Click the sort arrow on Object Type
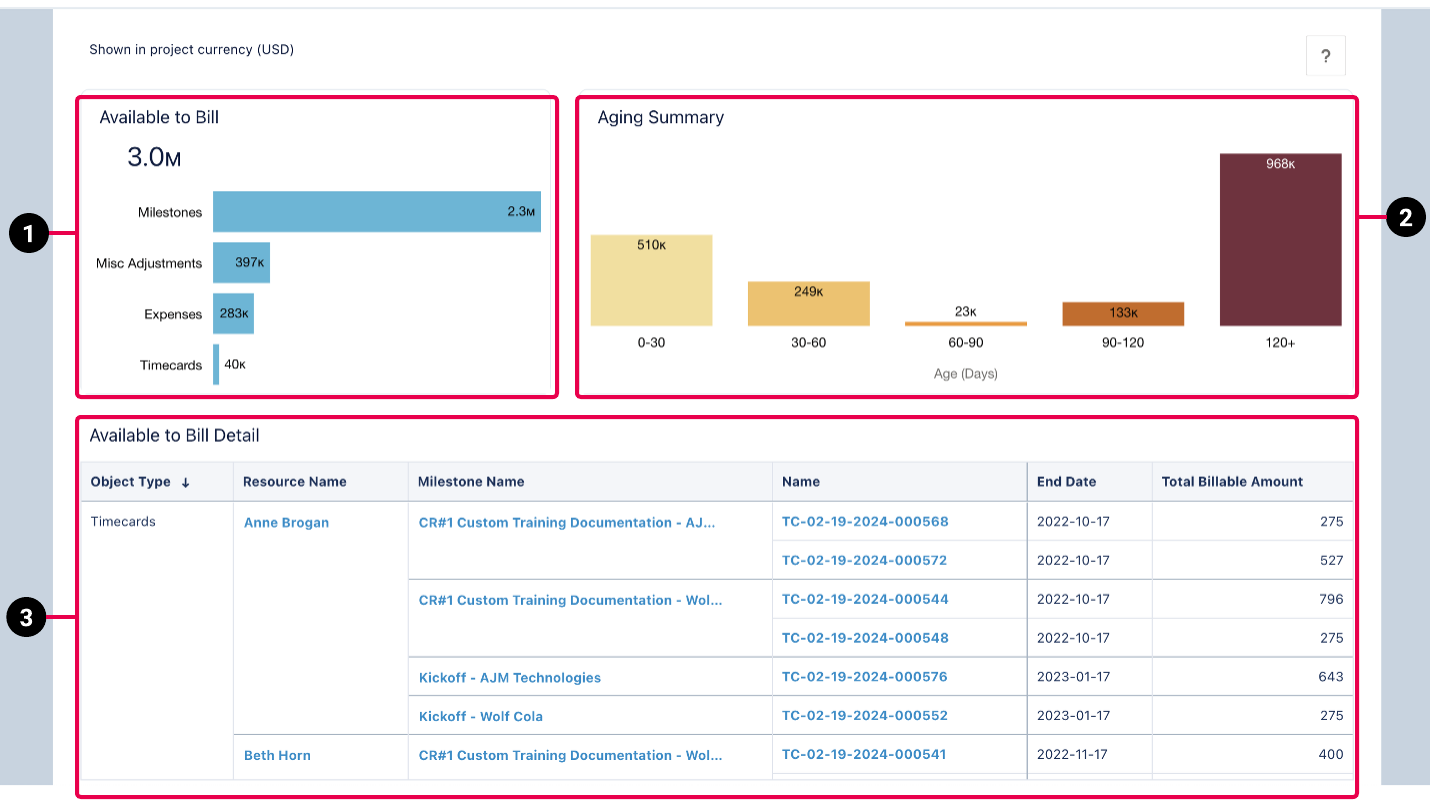The width and height of the screenshot is (1430, 802). (185, 482)
